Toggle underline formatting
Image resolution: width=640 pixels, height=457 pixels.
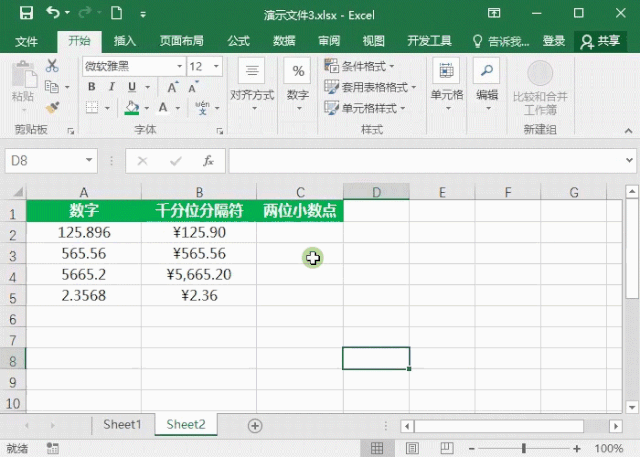(x=131, y=87)
